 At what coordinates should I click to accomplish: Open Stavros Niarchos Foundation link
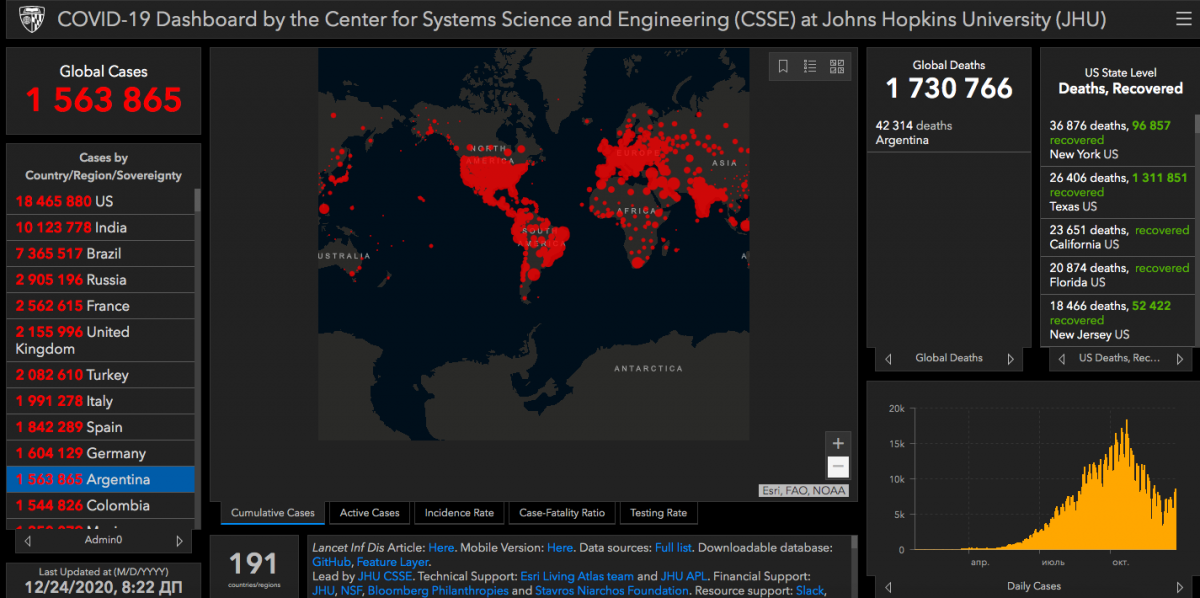[612, 590]
